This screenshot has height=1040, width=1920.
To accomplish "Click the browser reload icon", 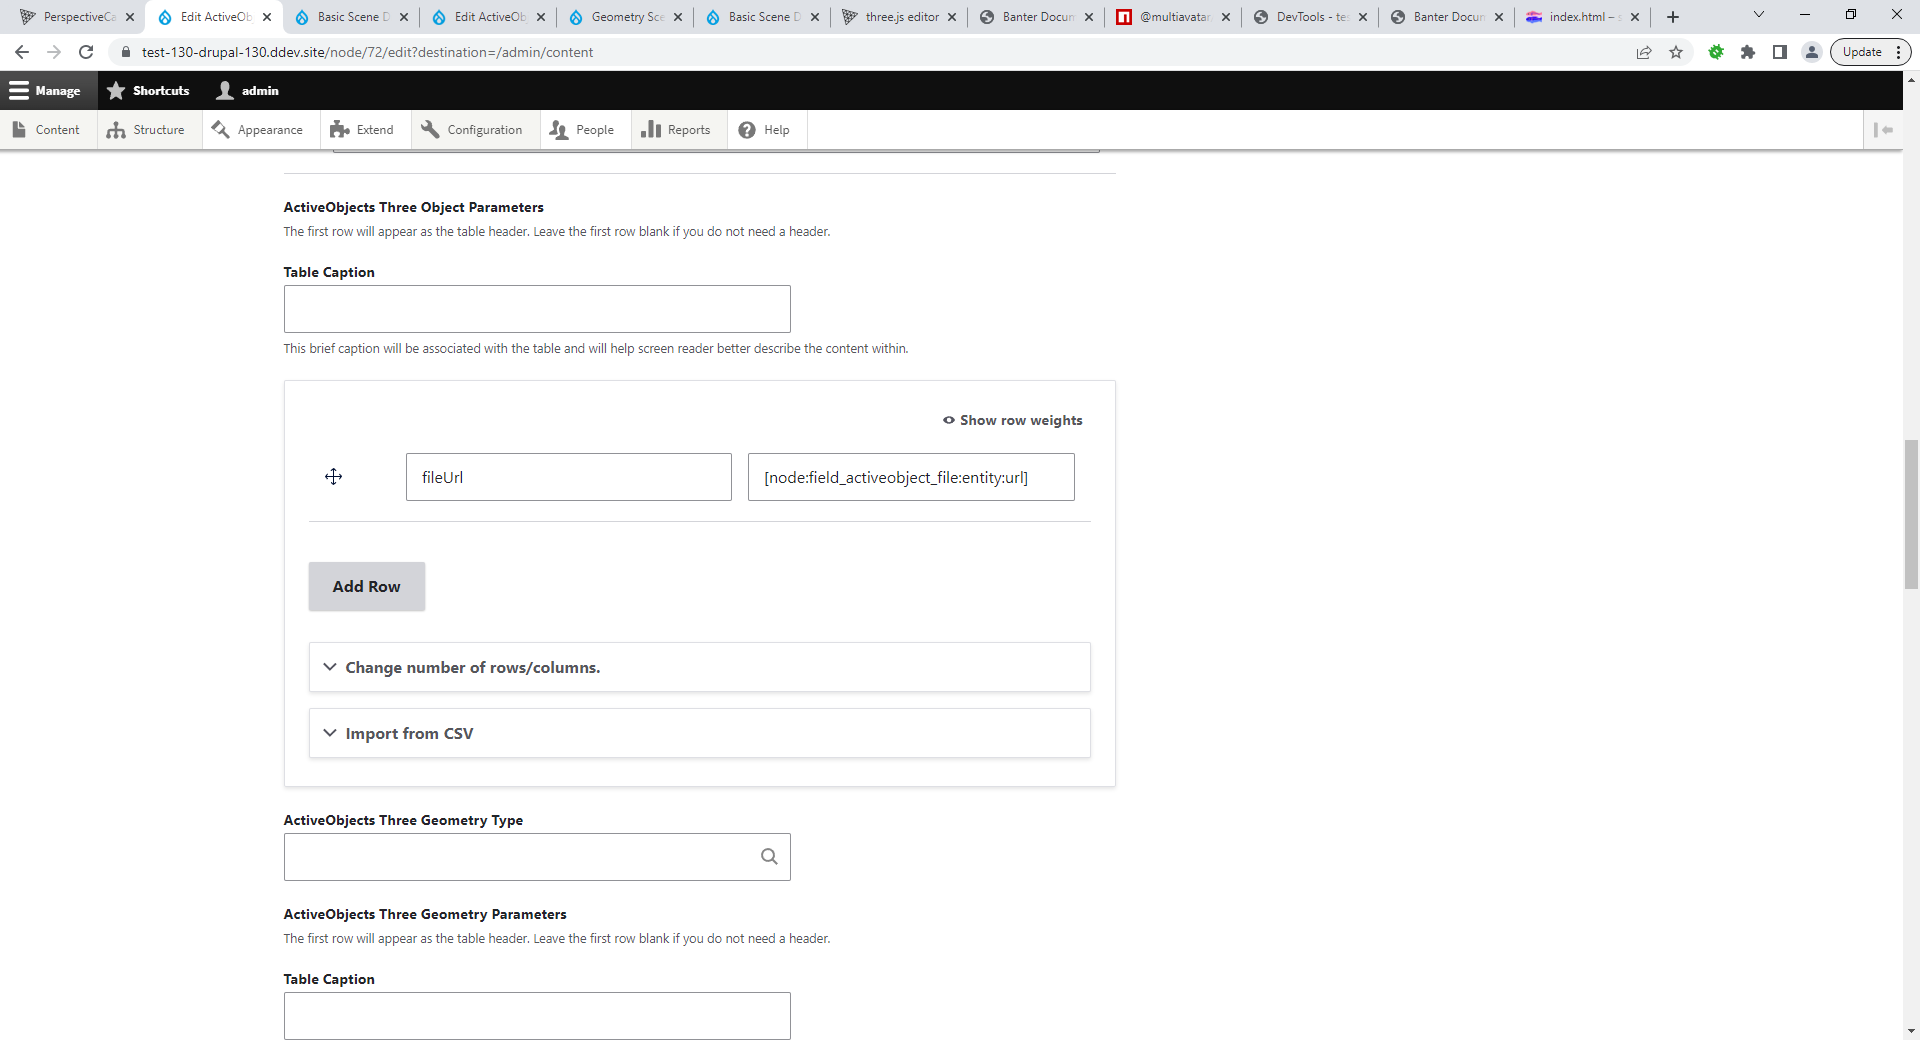I will tap(86, 52).
